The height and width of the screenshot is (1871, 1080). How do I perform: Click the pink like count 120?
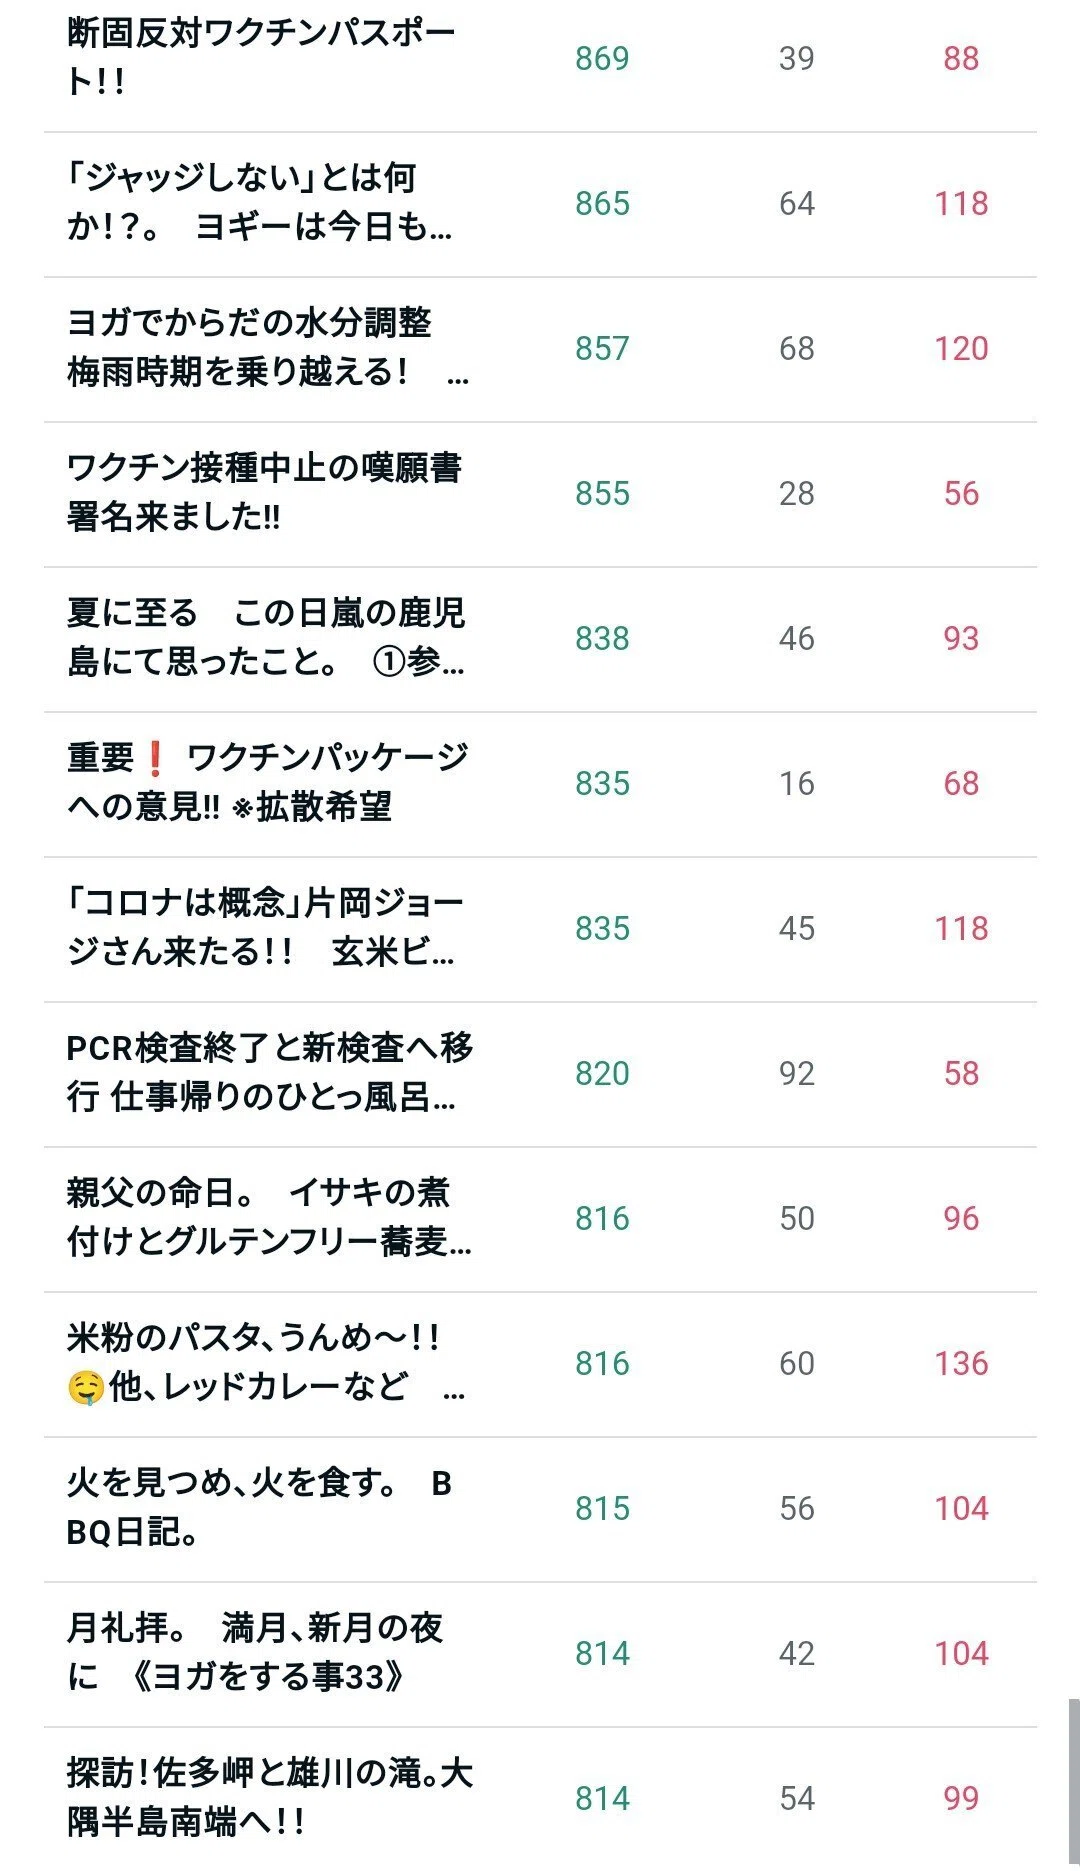(x=961, y=348)
